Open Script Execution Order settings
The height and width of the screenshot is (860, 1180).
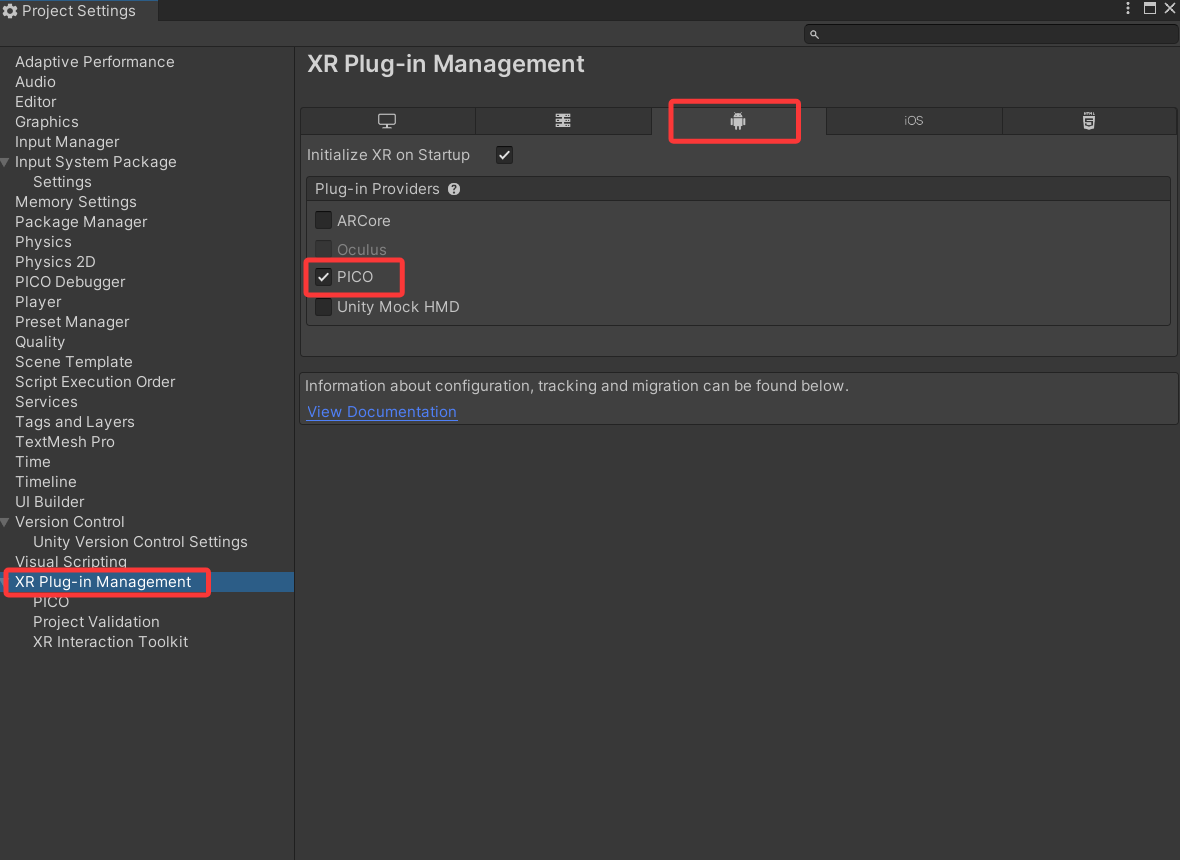[95, 382]
